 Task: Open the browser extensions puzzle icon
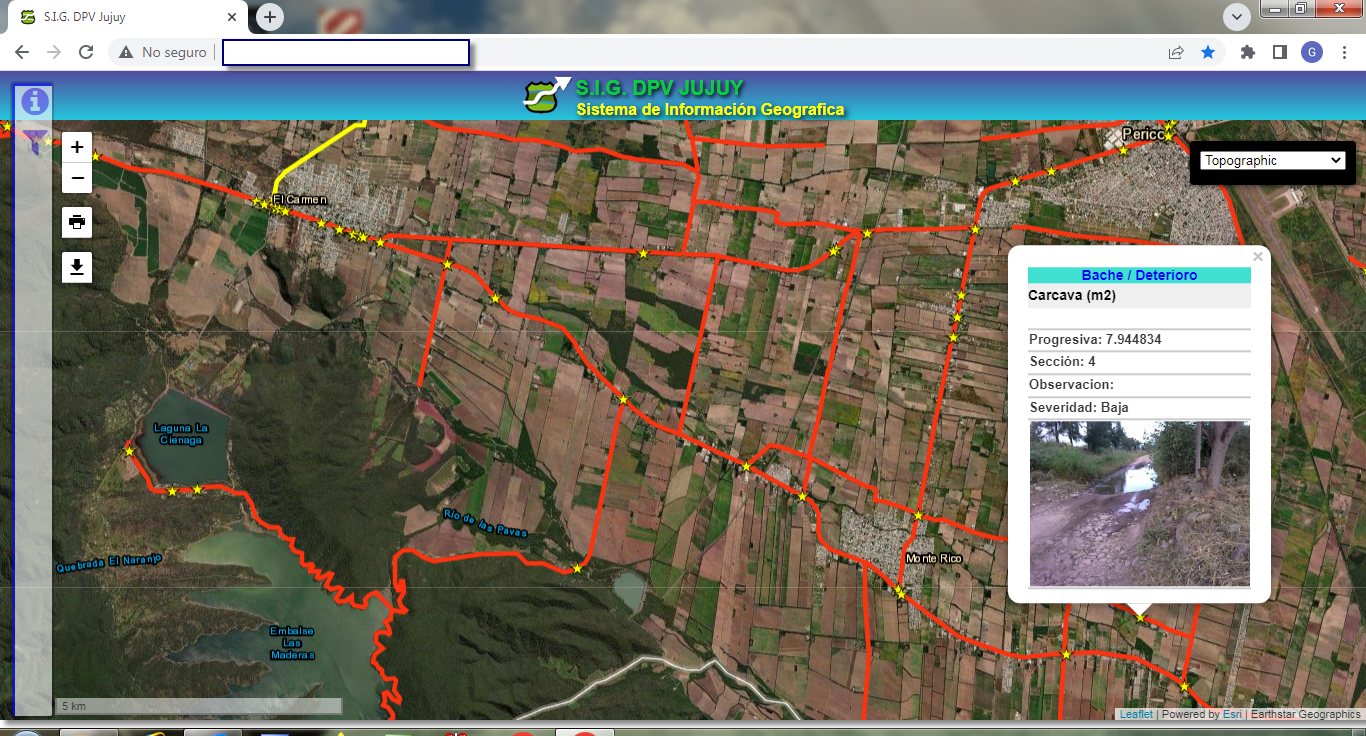[1247, 52]
